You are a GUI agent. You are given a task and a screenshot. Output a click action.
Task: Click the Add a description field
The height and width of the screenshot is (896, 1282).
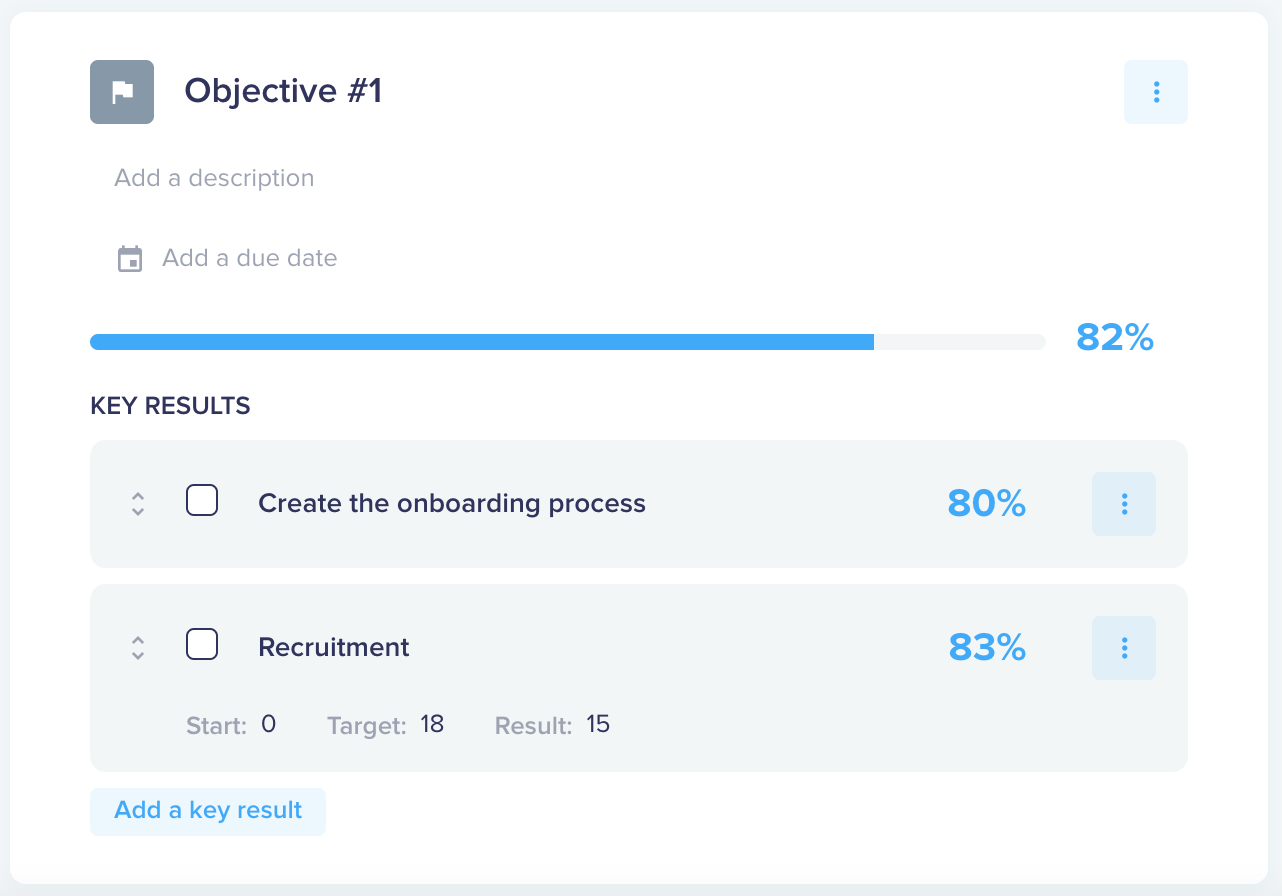214,178
